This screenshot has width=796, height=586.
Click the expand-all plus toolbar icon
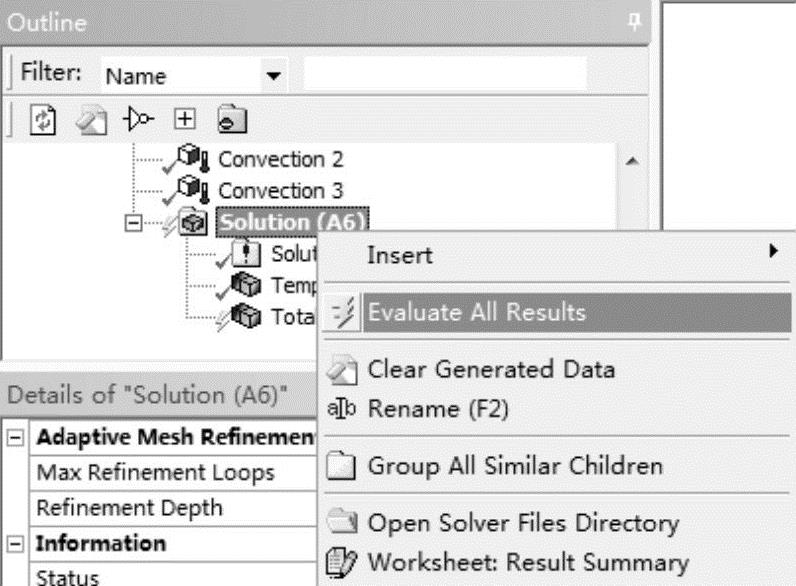(185, 119)
